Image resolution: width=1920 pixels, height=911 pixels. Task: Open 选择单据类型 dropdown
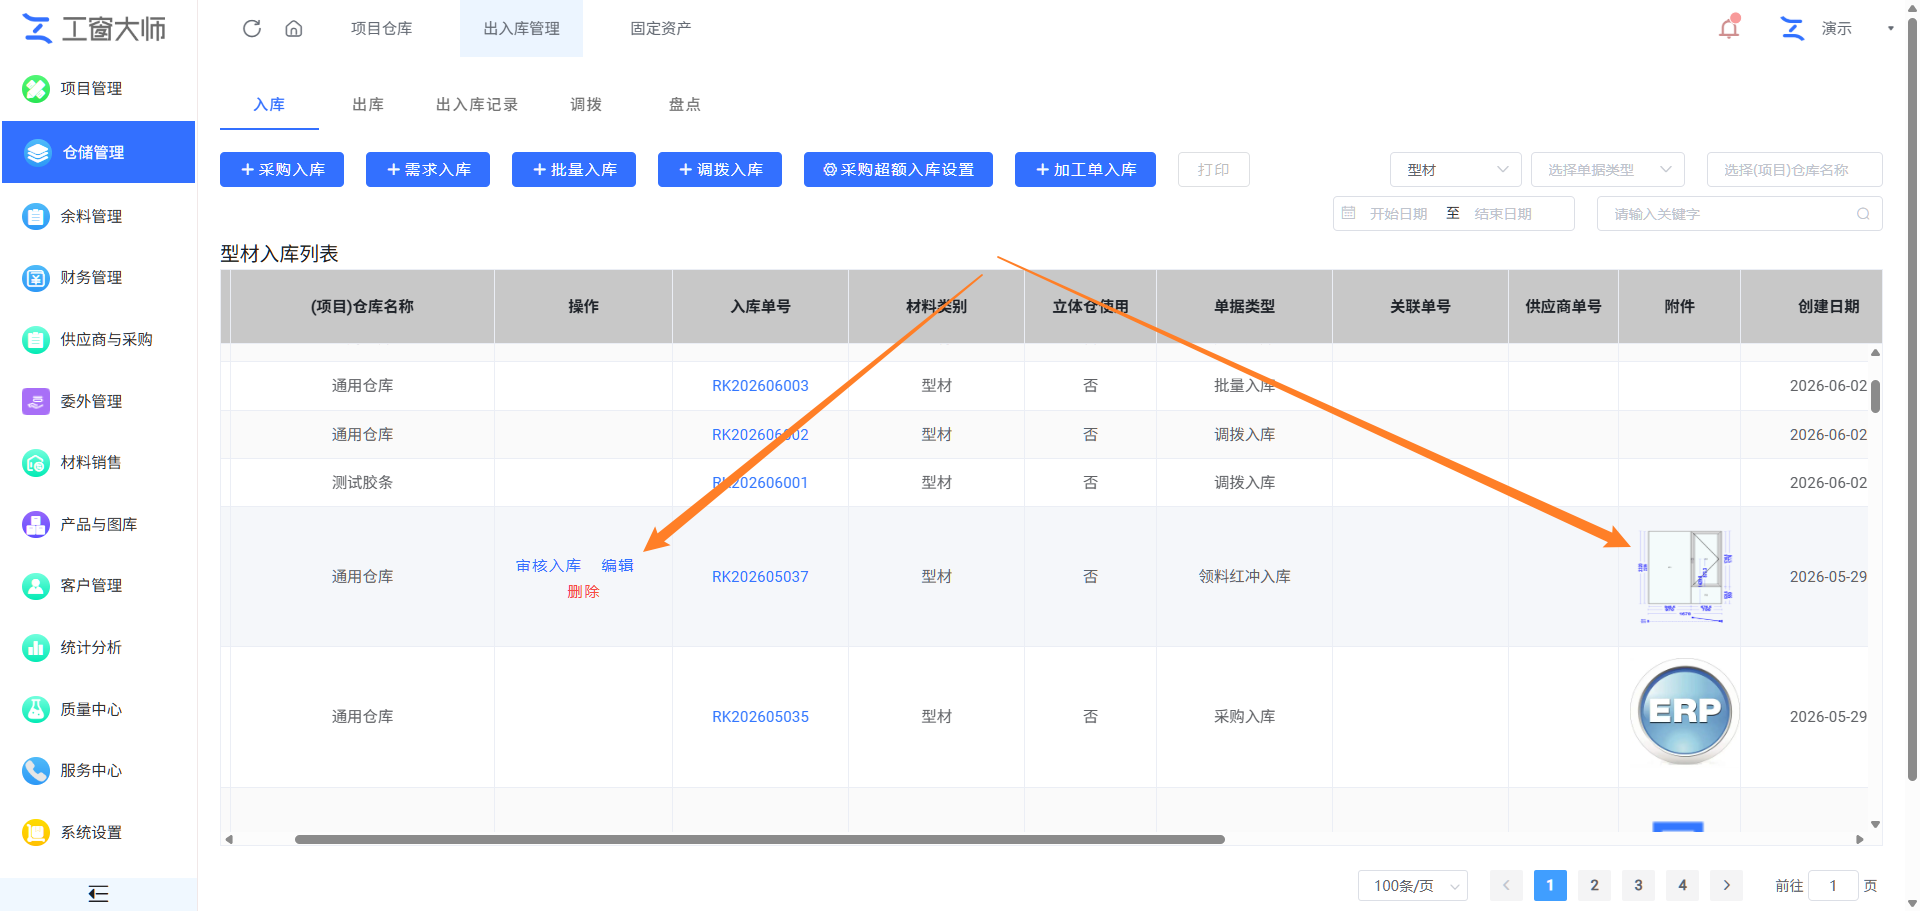(x=1607, y=170)
